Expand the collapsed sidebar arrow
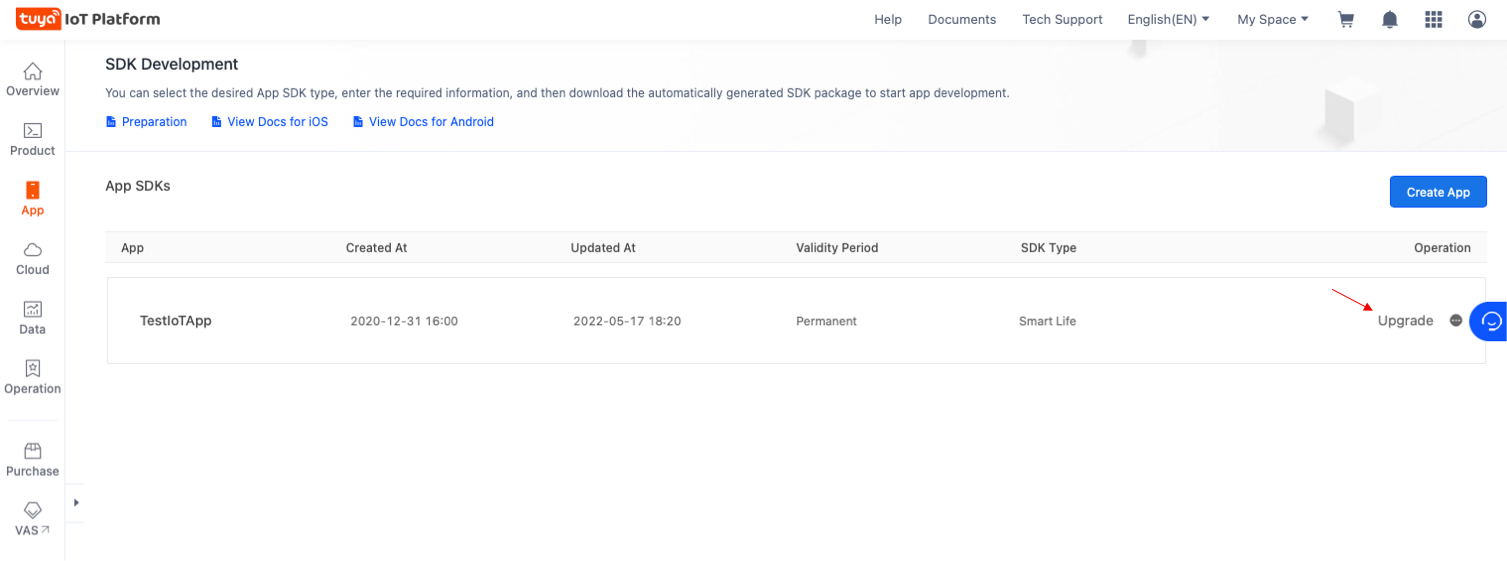The width and height of the screenshot is (1507, 561). 76,502
